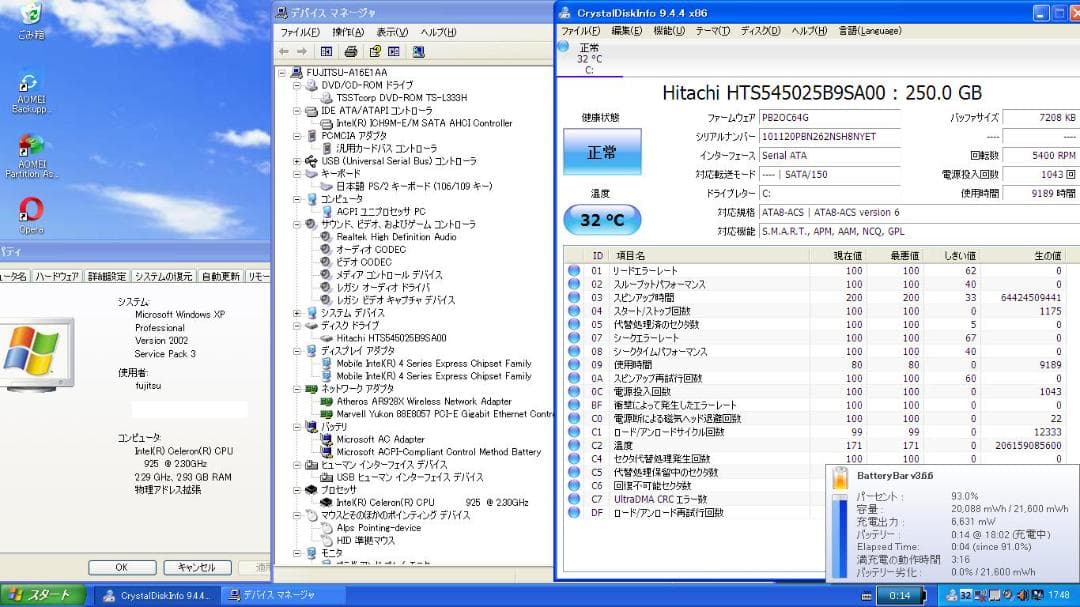Screen dimensions: 1080x607
Task: Click the 32°C temperature indicator in CrystalDiskInfo
Action: (x=604, y=219)
